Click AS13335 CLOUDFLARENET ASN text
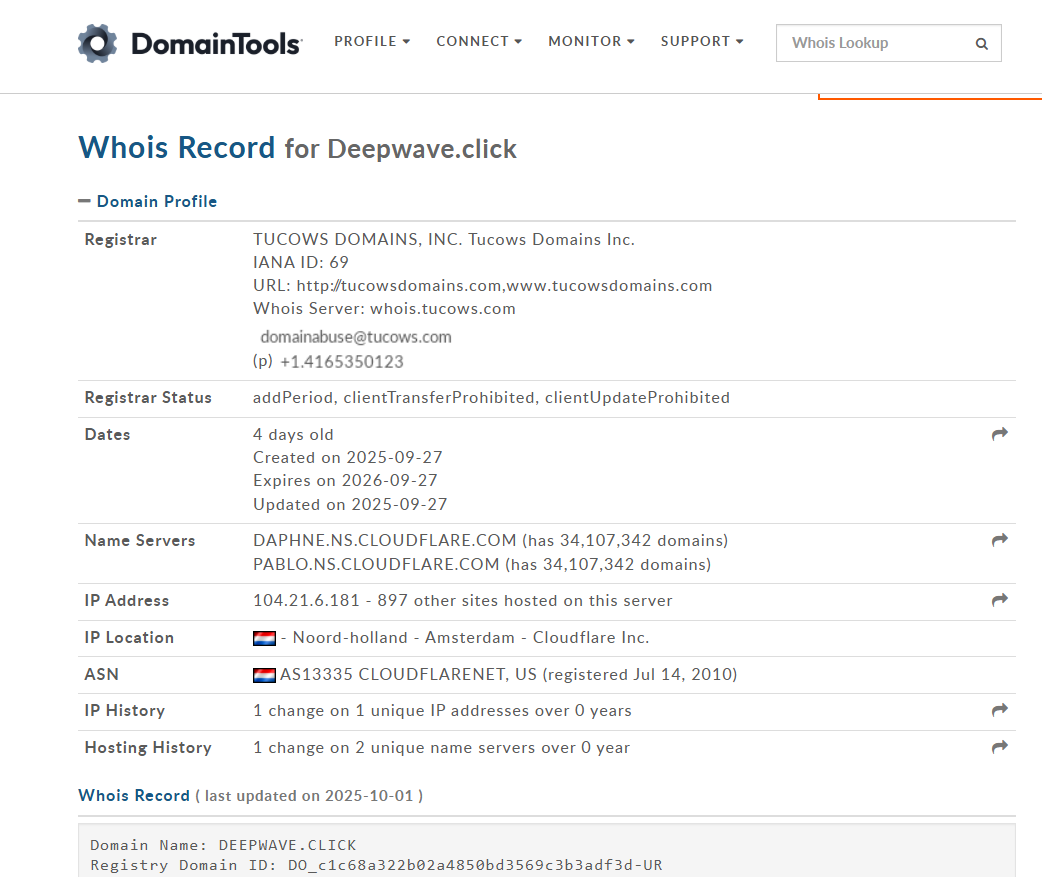This screenshot has width=1042, height=877. (408, 674)
